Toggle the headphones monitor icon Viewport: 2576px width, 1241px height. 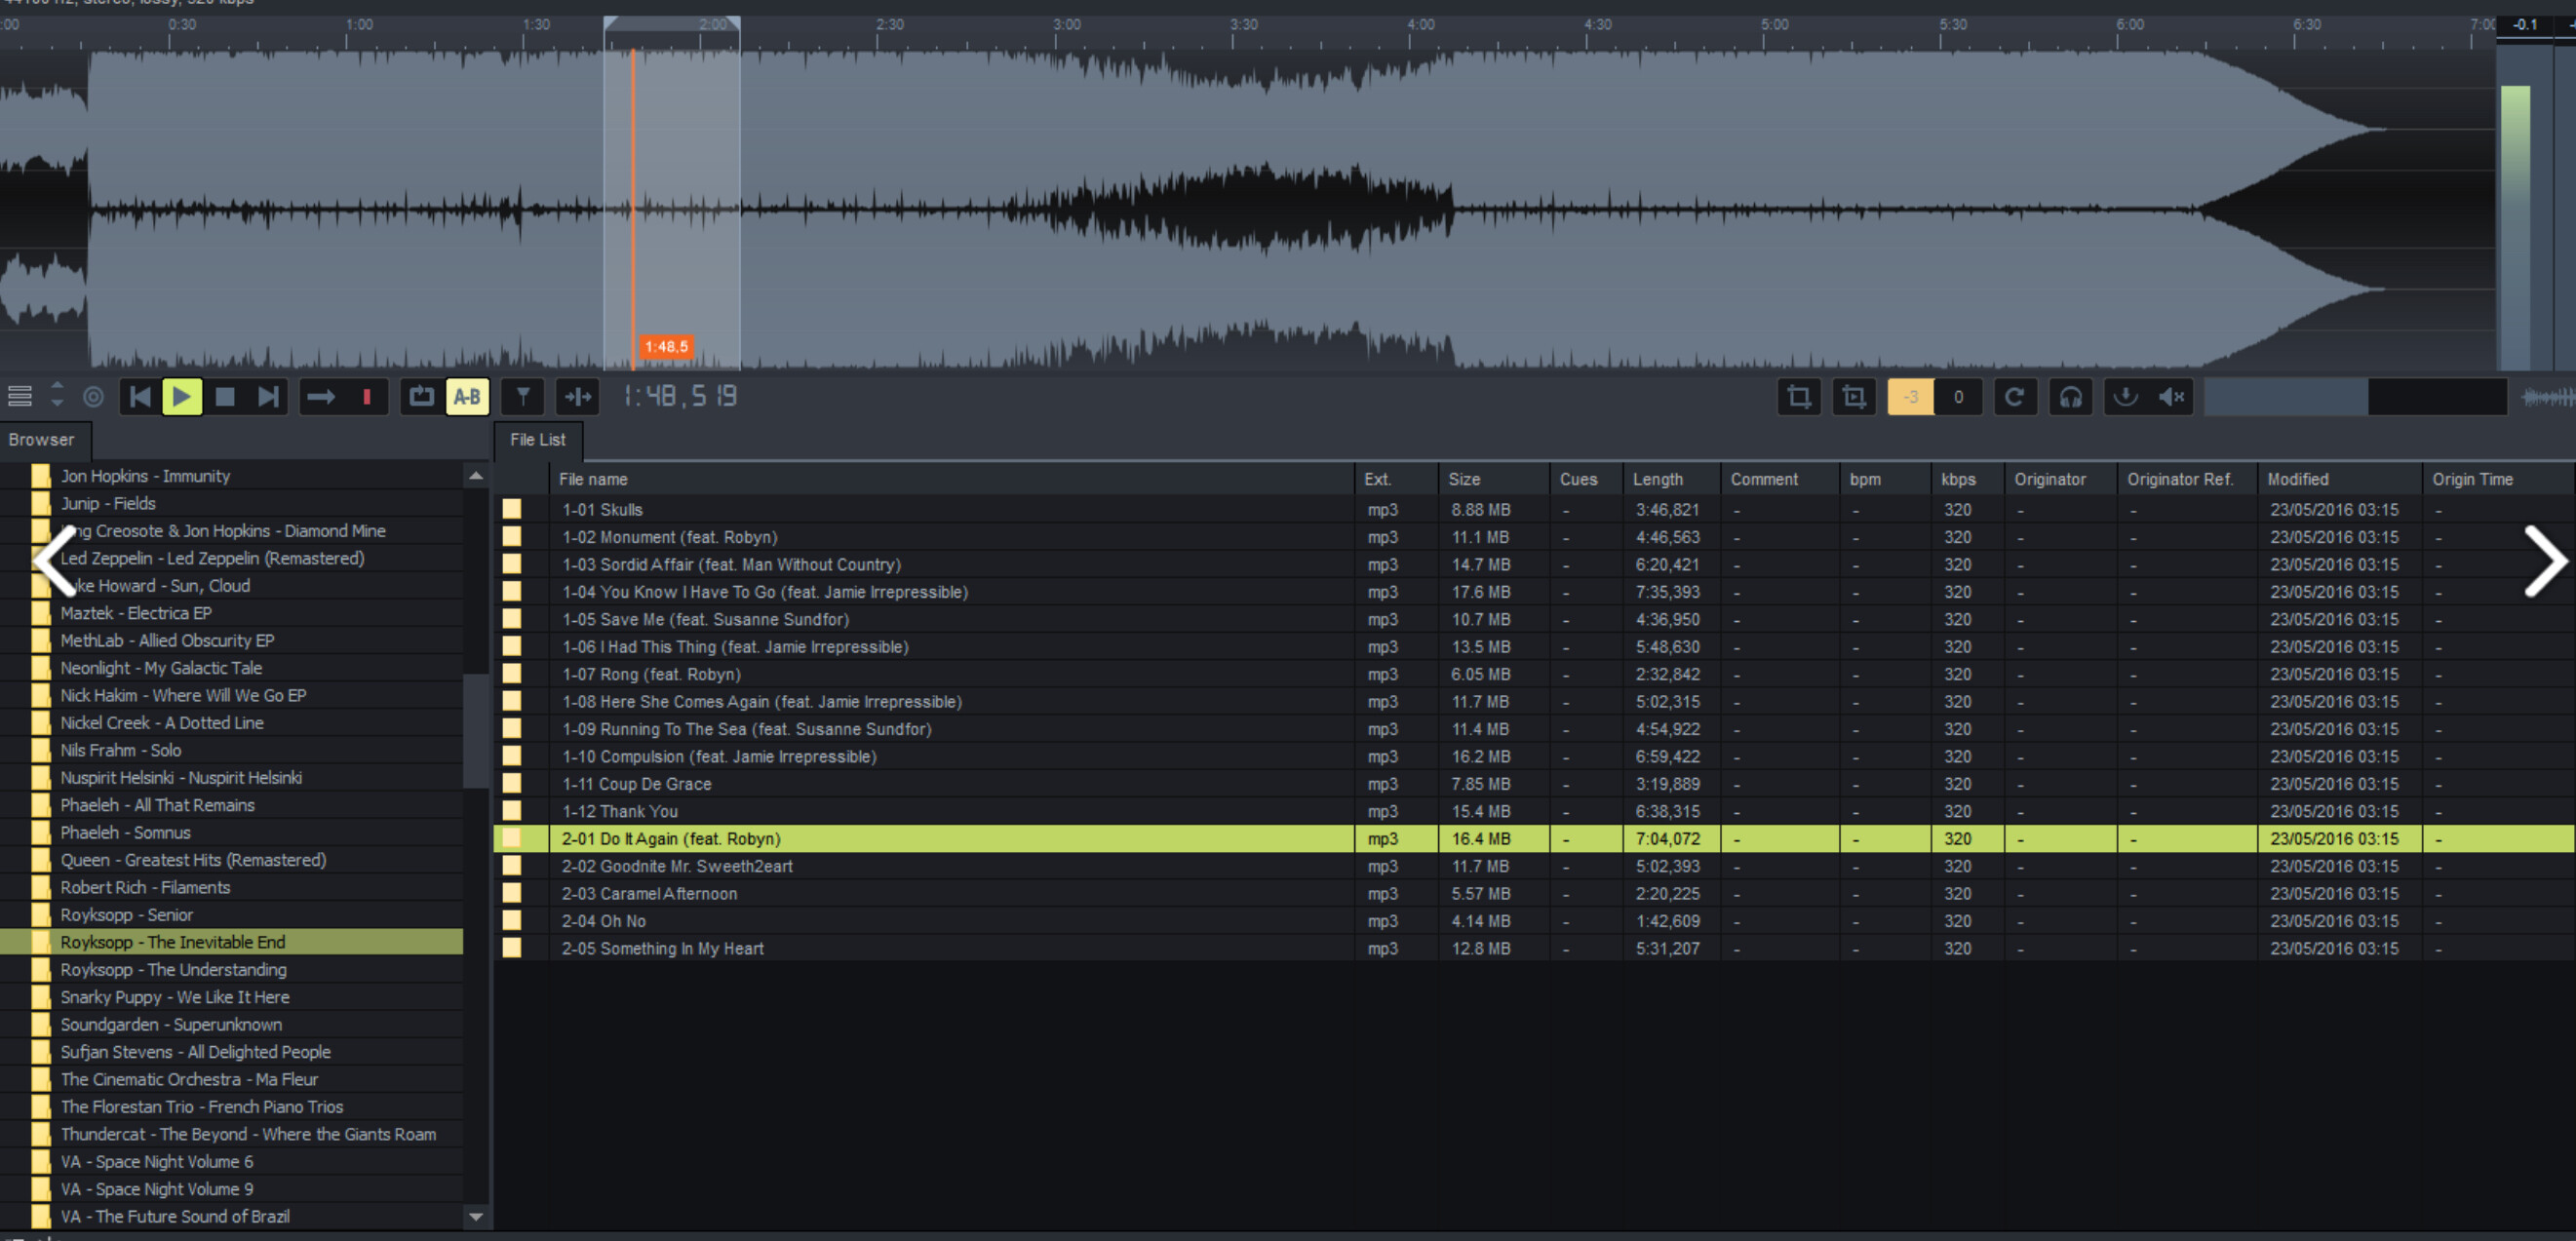2070,397
